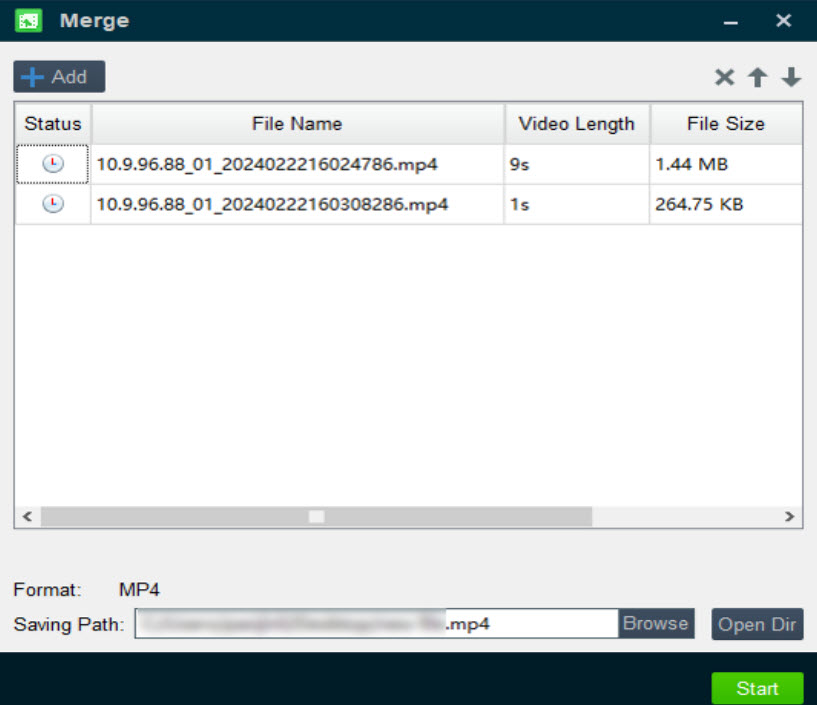The width and height of the screenshot is (817, 705).
Task: Sort by the File Size column header
Action: point(725,124)
